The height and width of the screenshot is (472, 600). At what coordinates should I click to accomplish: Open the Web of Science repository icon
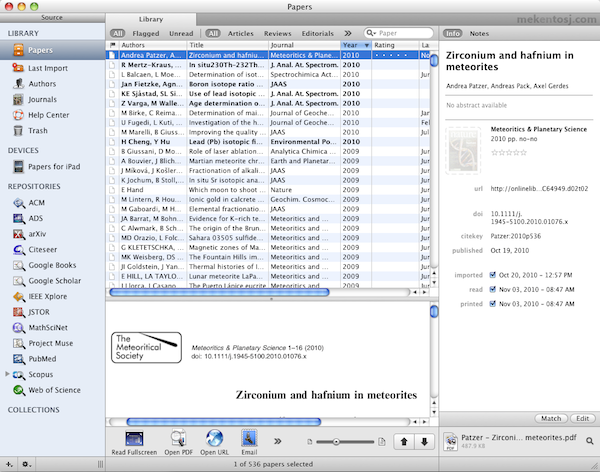coord(19,390)
